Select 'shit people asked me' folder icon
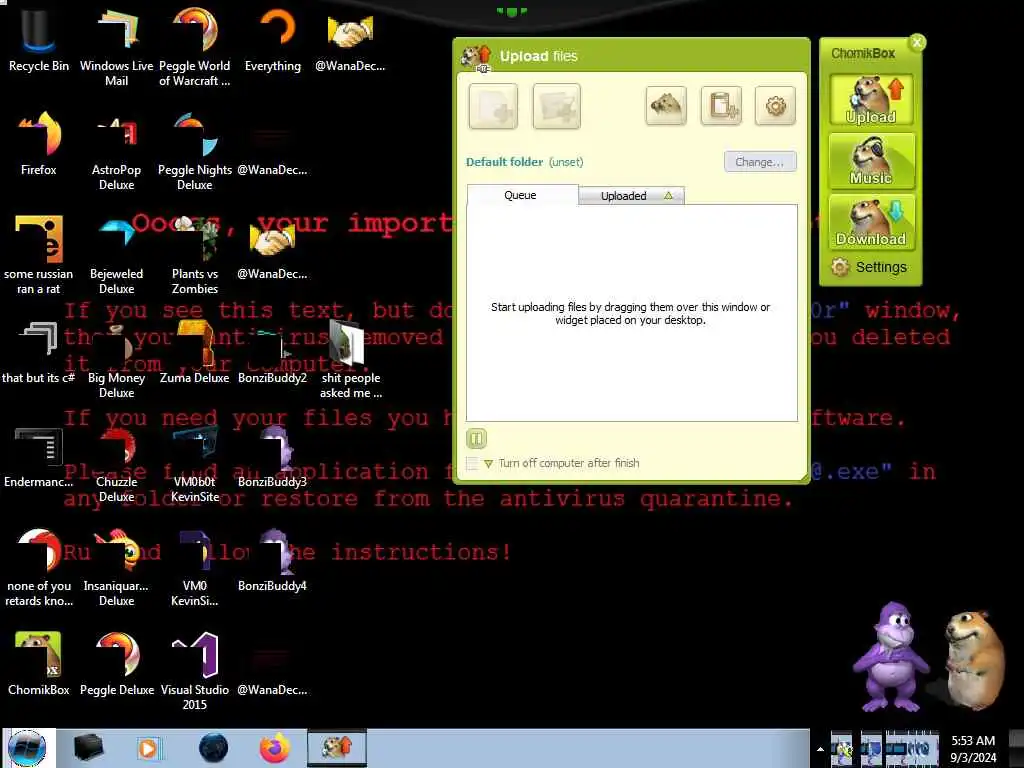 [x=351, y=360]
